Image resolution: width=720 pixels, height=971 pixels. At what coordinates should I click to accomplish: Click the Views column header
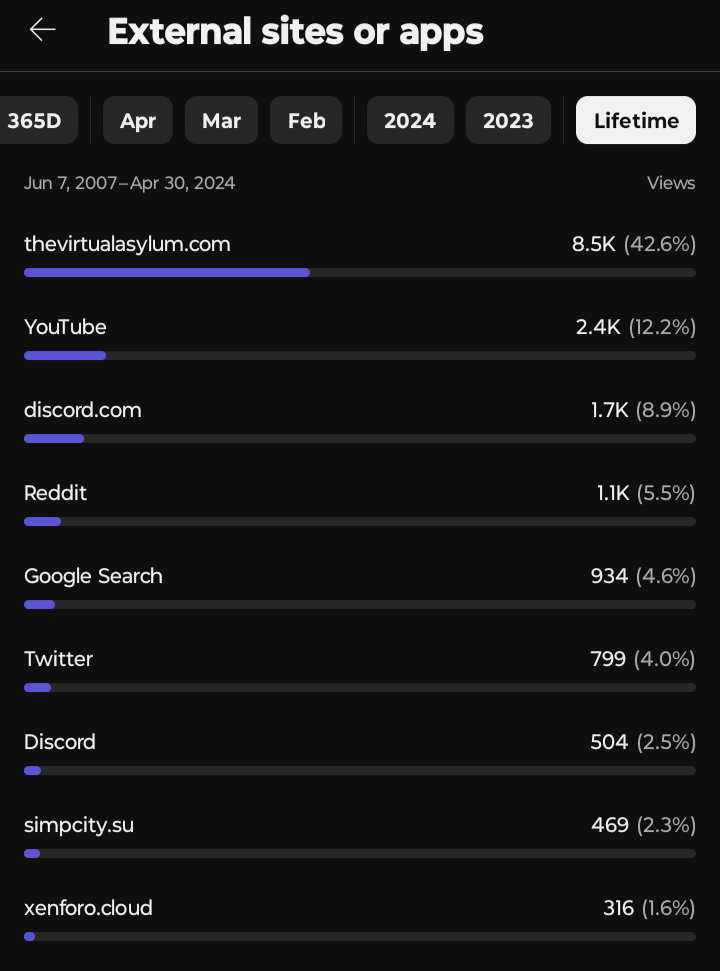point(671,183)
